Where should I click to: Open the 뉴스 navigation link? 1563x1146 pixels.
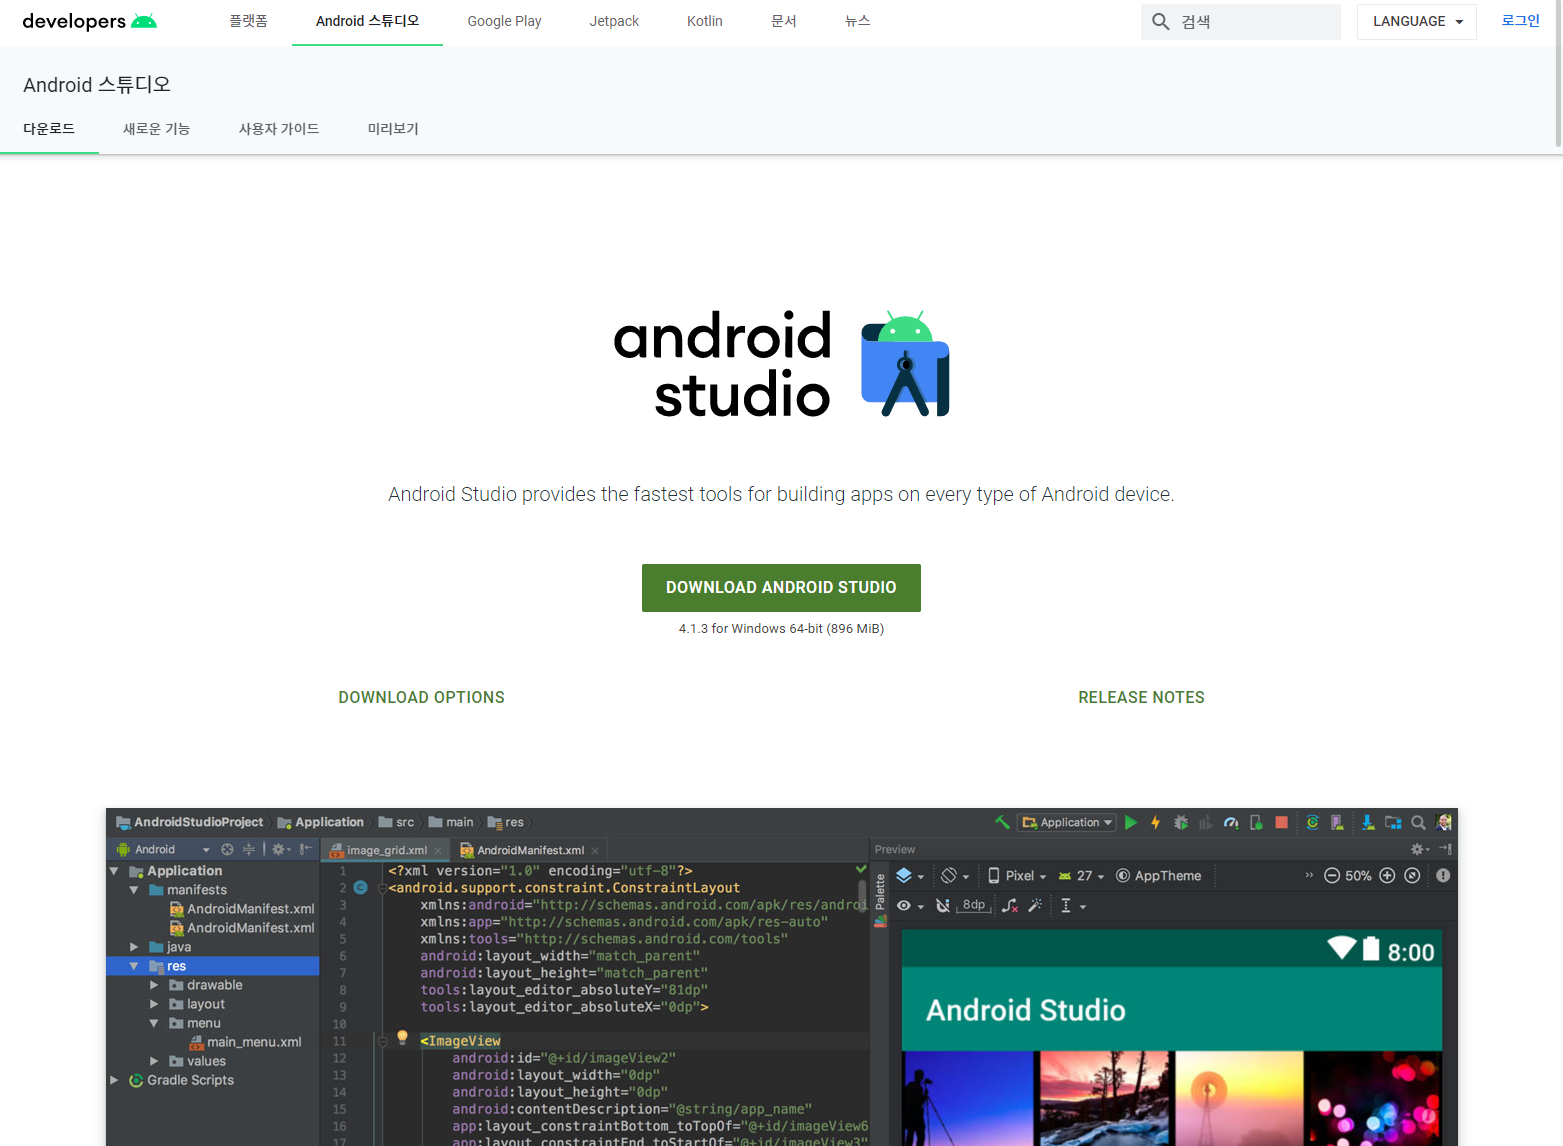tap(857, 21)
